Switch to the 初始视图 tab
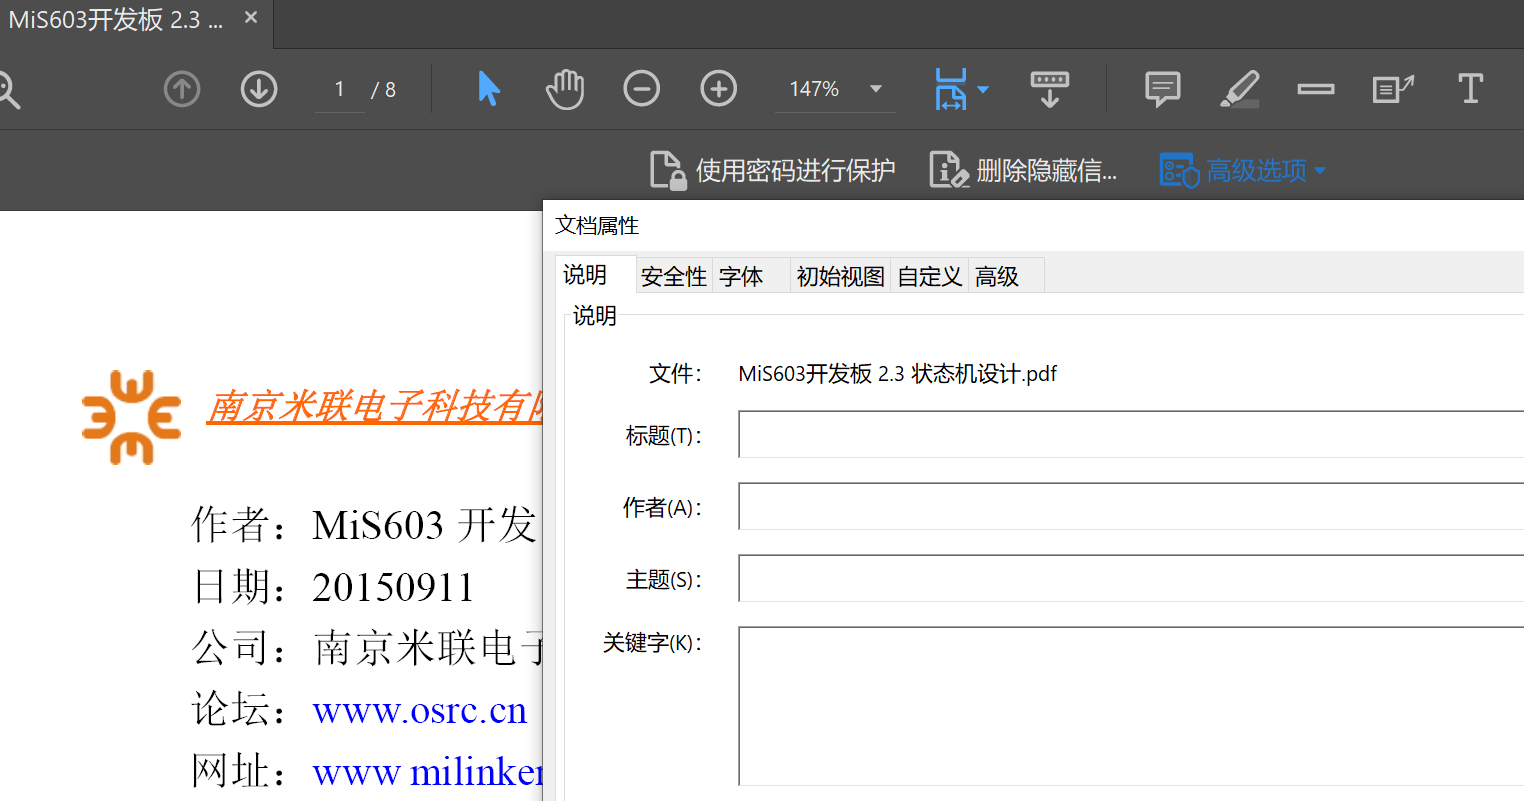Screen dimensions: 1524x801 click(841, 276)
